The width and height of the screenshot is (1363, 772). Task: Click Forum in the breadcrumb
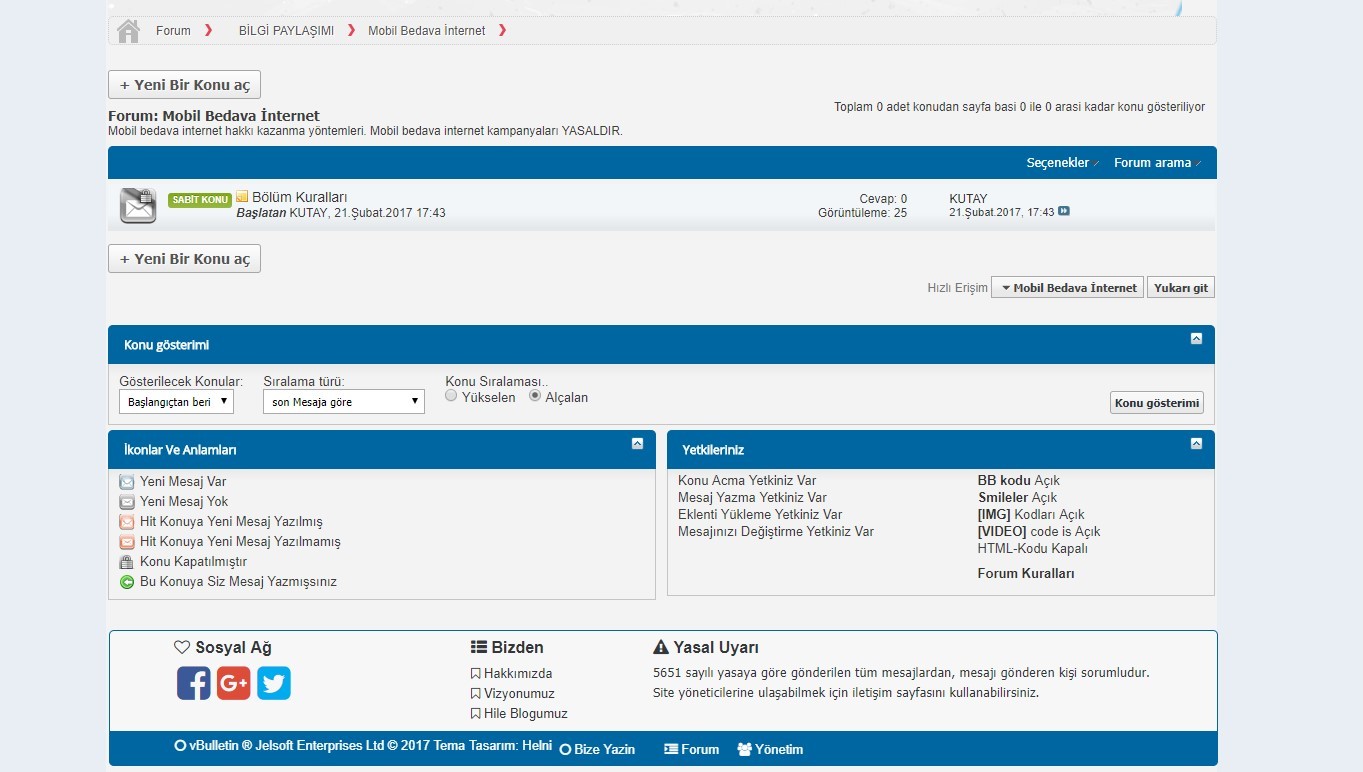pyautogui.click(x=173, y=31)
